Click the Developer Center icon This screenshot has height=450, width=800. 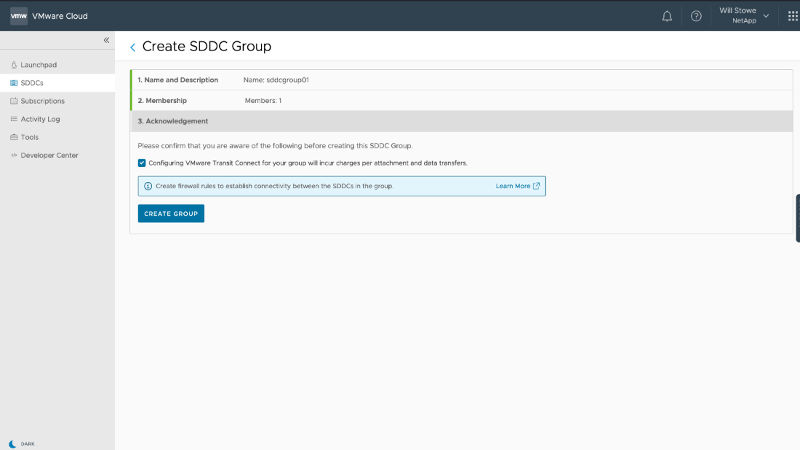pos(13,155)
